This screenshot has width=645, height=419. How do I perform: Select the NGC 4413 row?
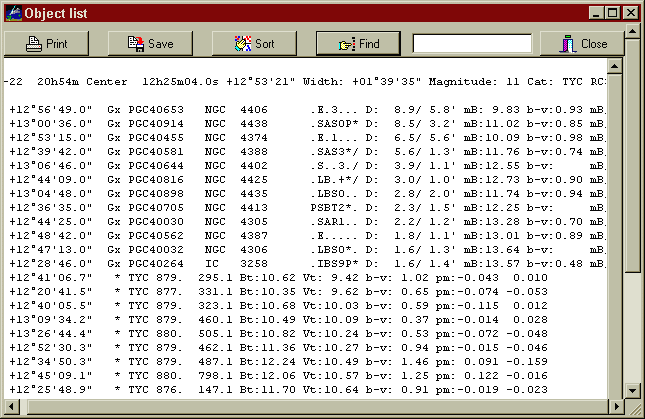[x=306, y=208]
